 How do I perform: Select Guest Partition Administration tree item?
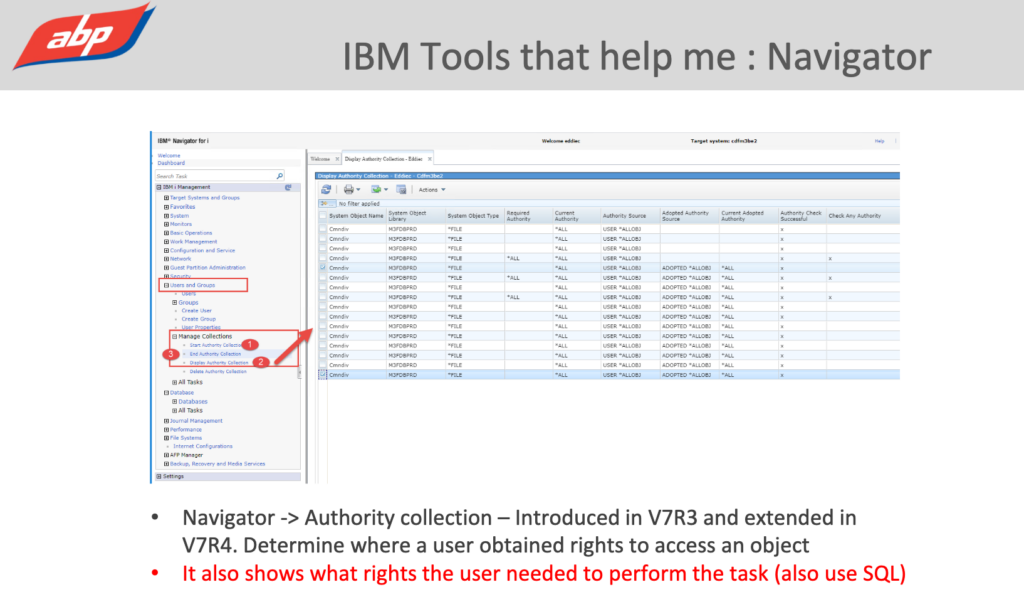(208, 267)
